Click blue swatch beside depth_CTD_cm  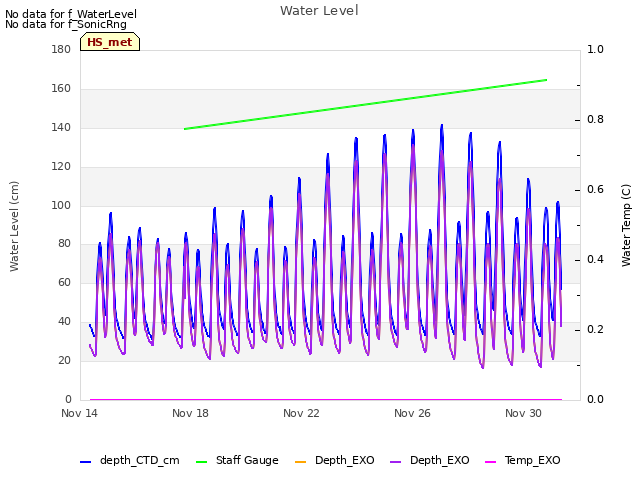pyautogui.click(x=85, y=462)
